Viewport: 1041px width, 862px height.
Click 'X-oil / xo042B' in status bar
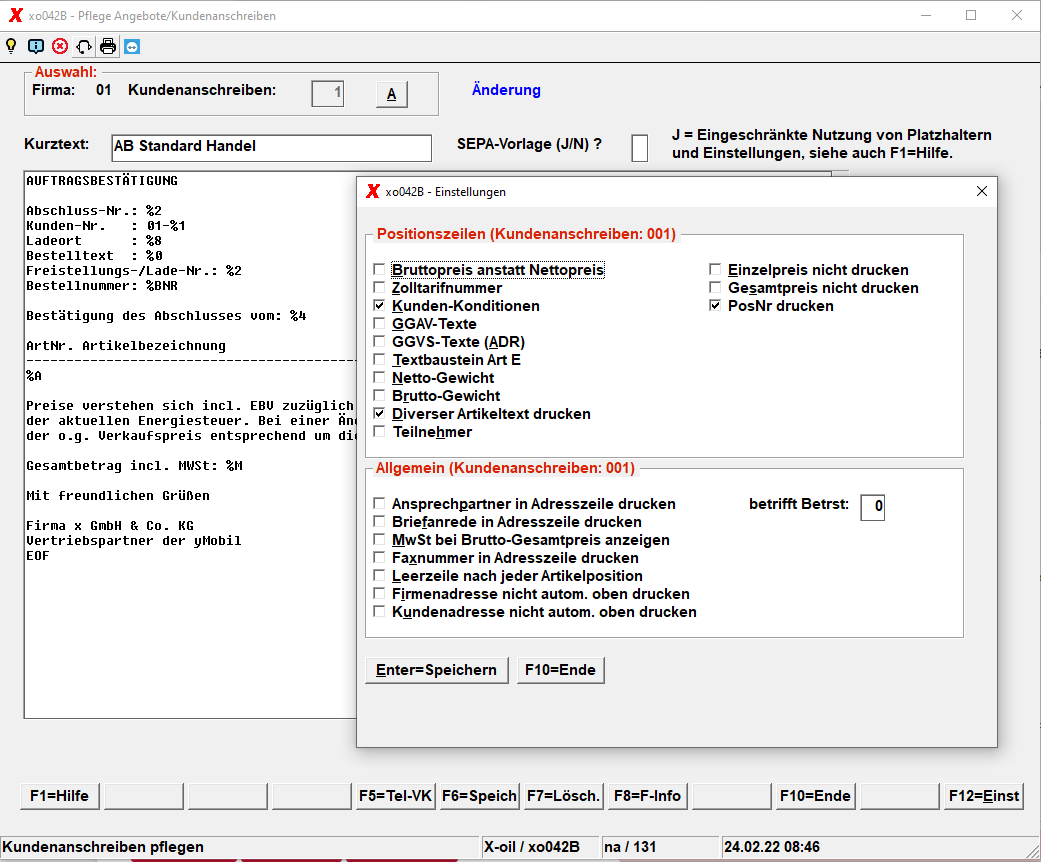[x=532, y=847]
